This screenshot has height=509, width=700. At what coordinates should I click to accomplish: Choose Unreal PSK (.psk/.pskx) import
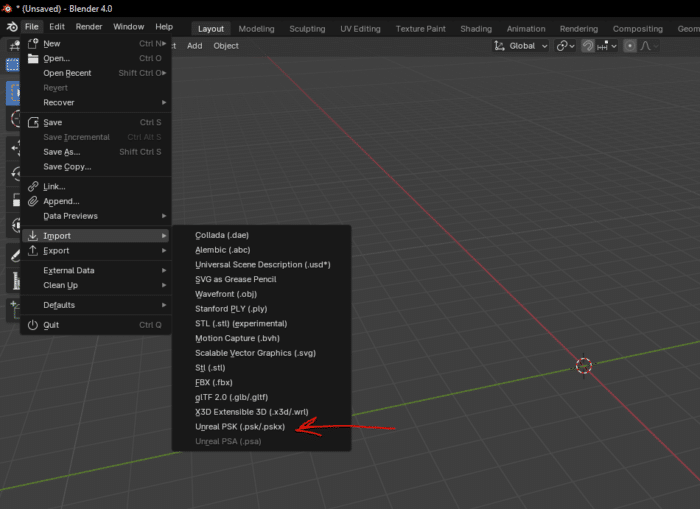(x=262, y=426)
